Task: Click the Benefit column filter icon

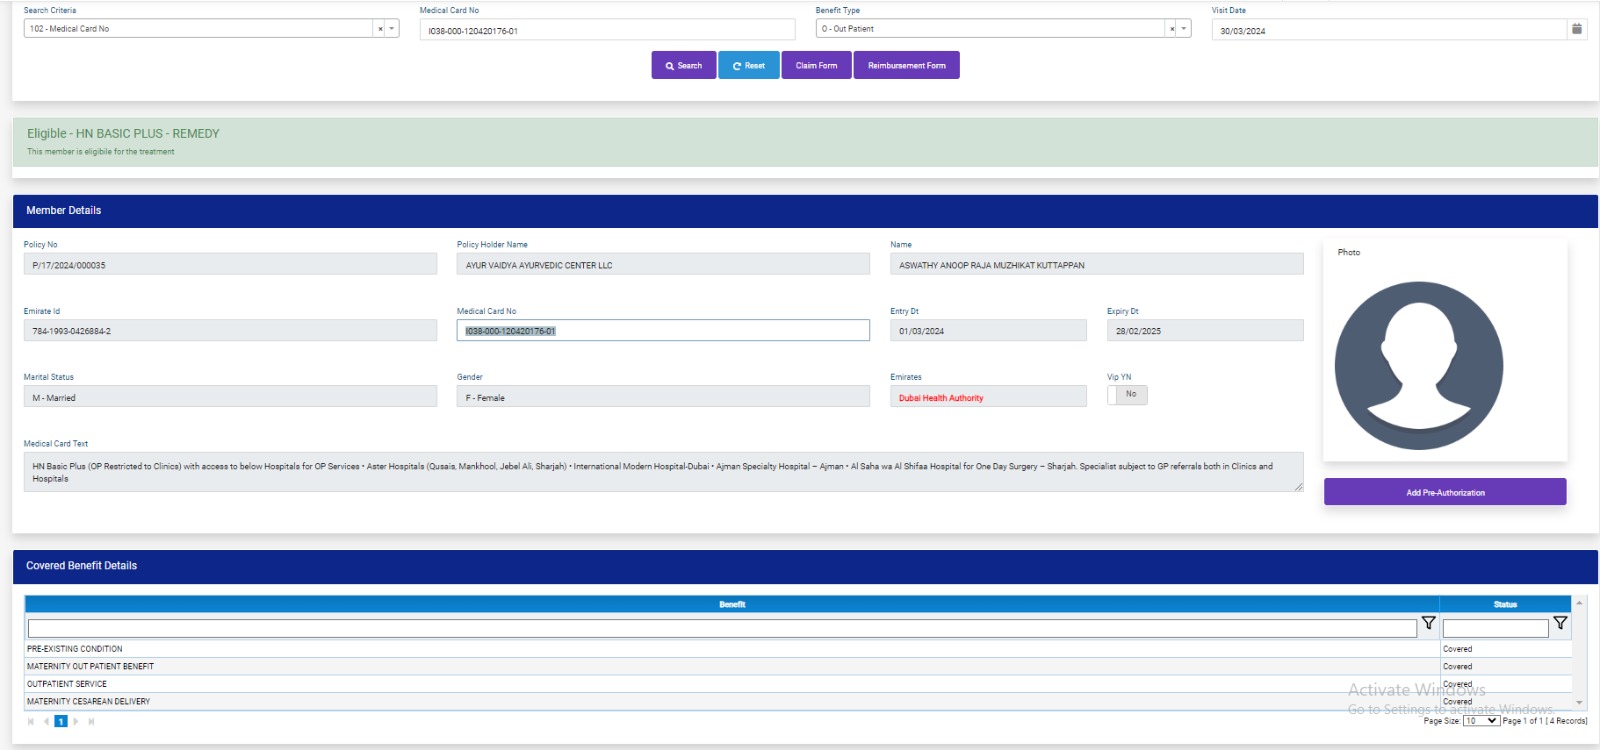Action: tap(1428, 623)
